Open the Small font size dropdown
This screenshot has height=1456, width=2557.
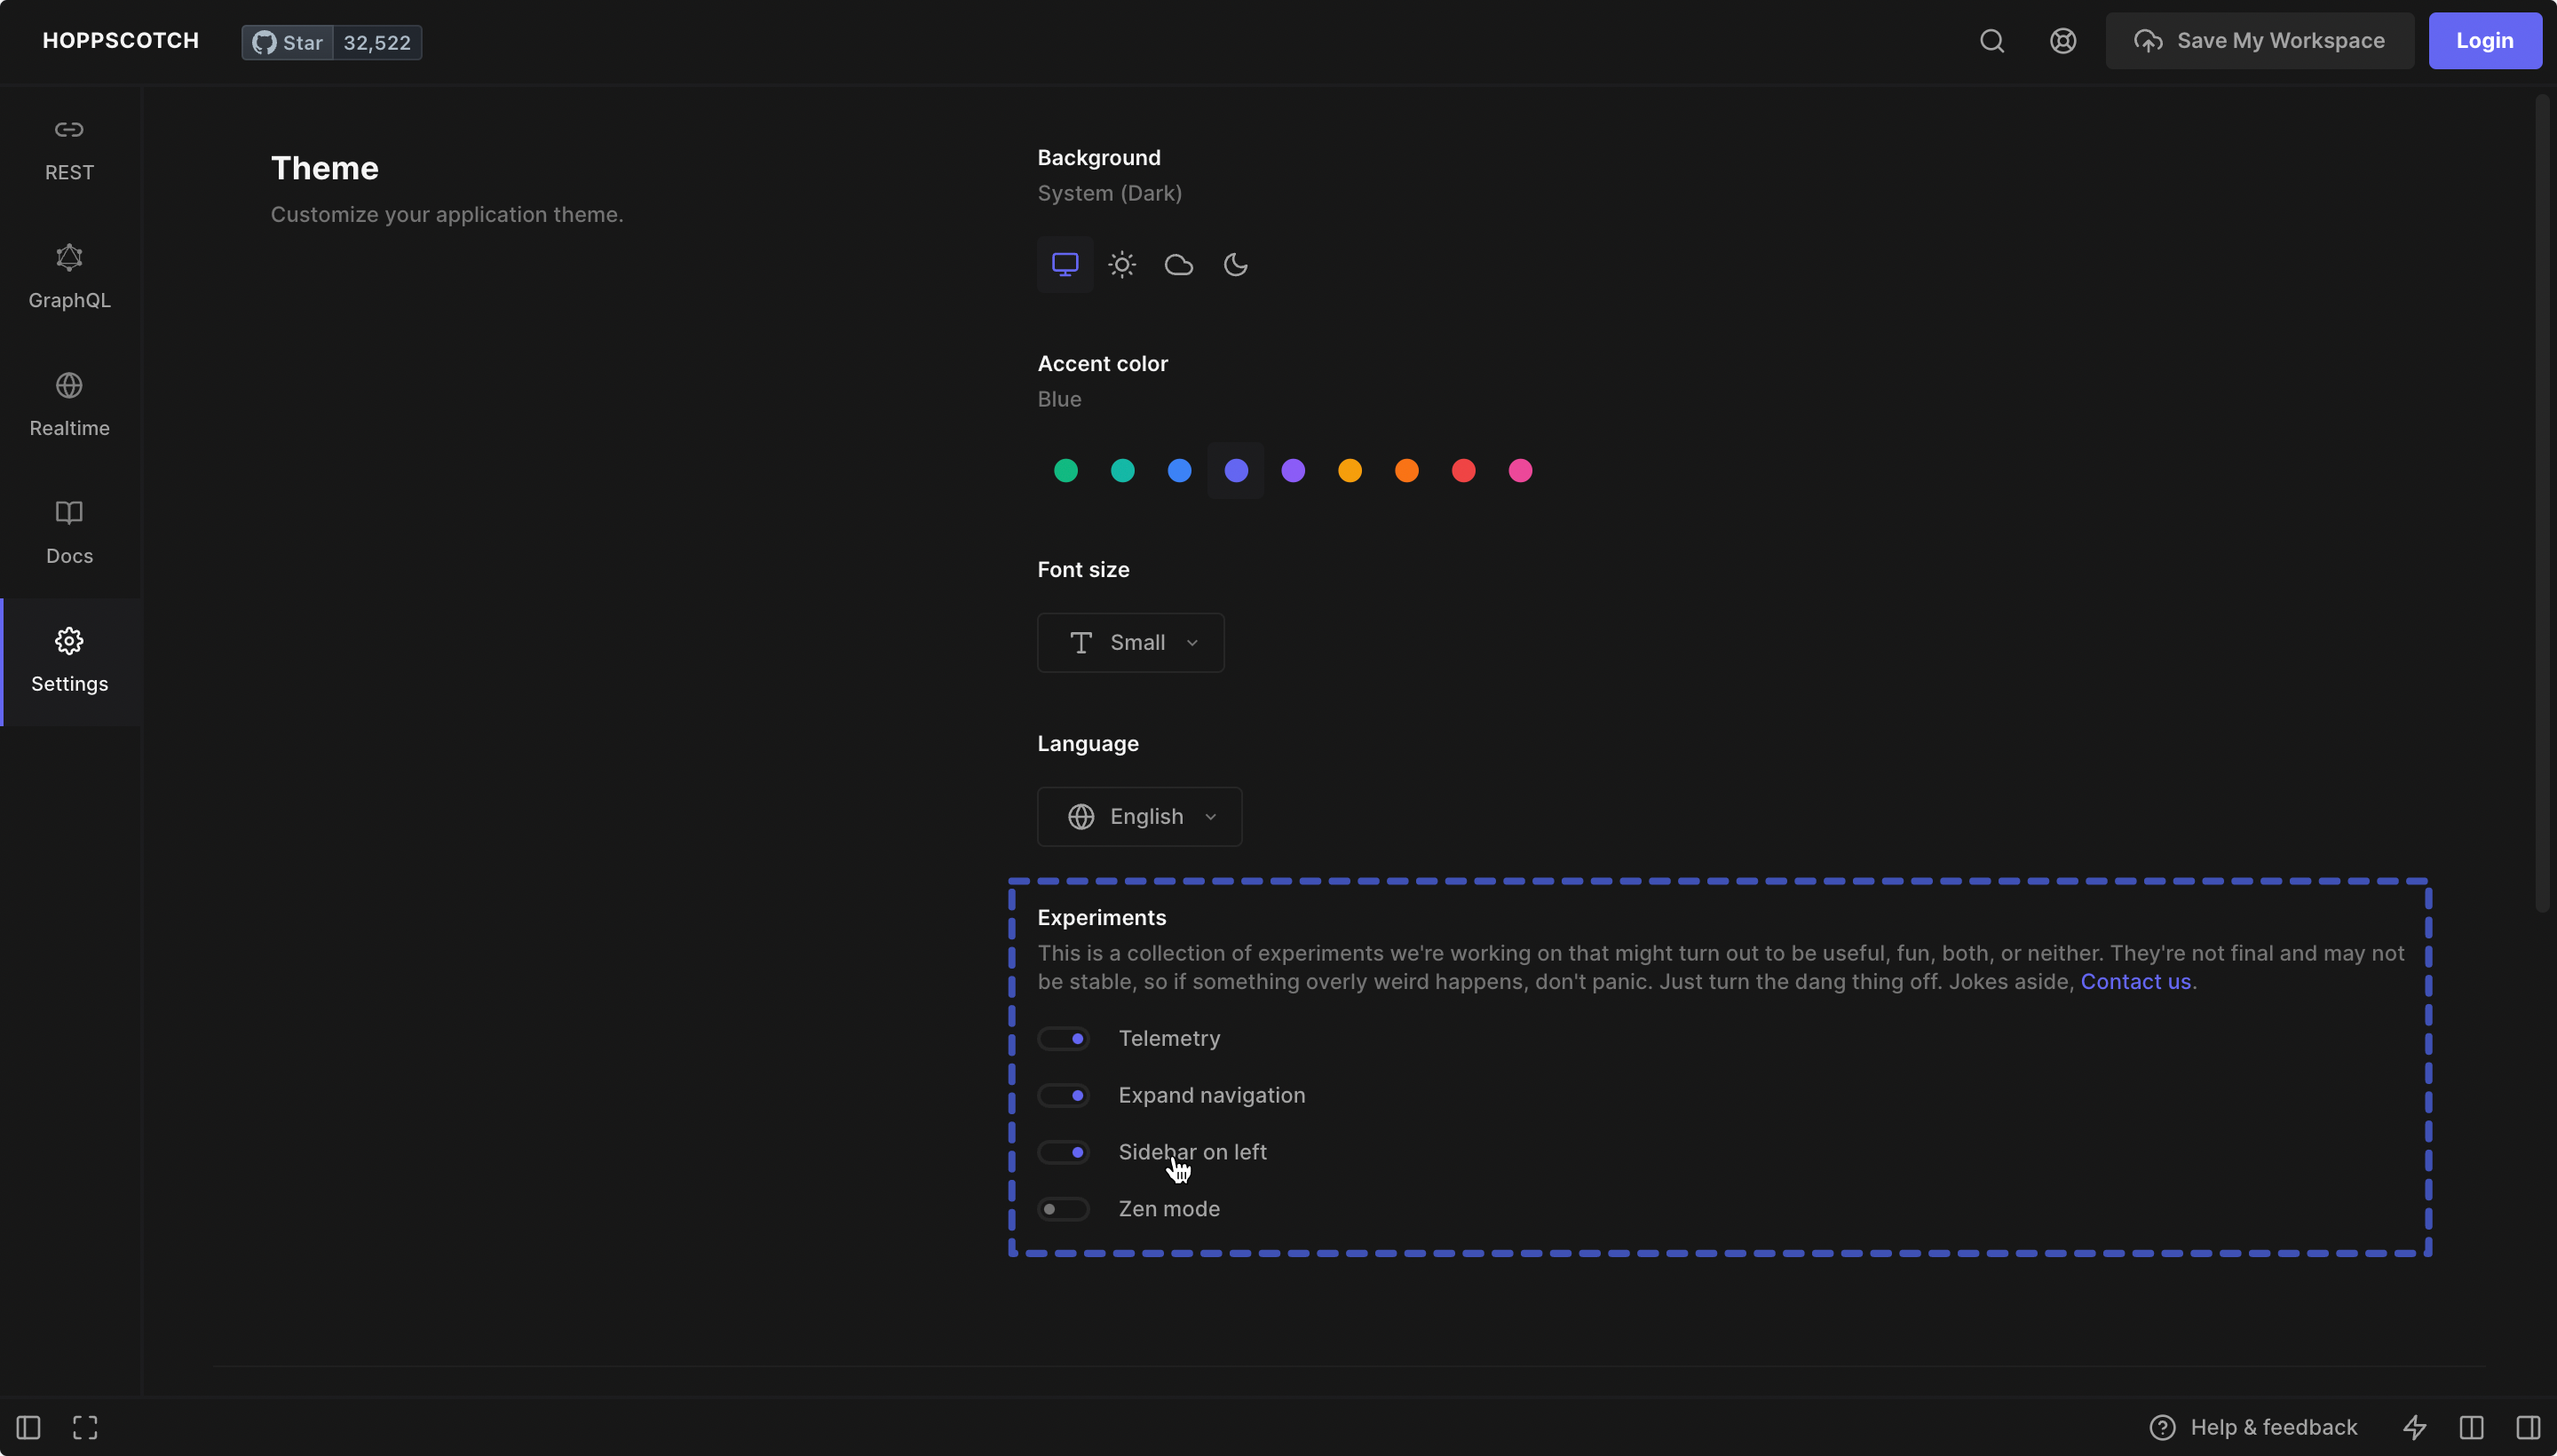(1130, 643)
